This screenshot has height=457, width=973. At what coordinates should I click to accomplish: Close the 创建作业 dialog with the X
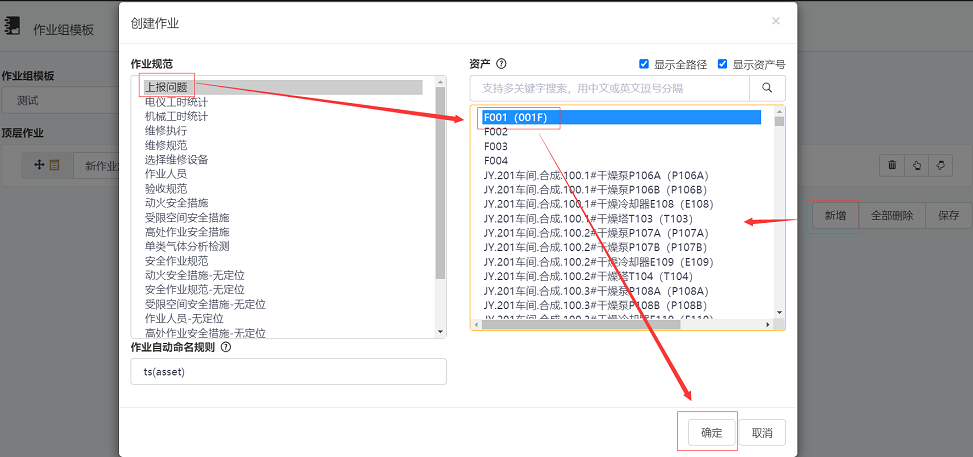[x=776, y=21]
